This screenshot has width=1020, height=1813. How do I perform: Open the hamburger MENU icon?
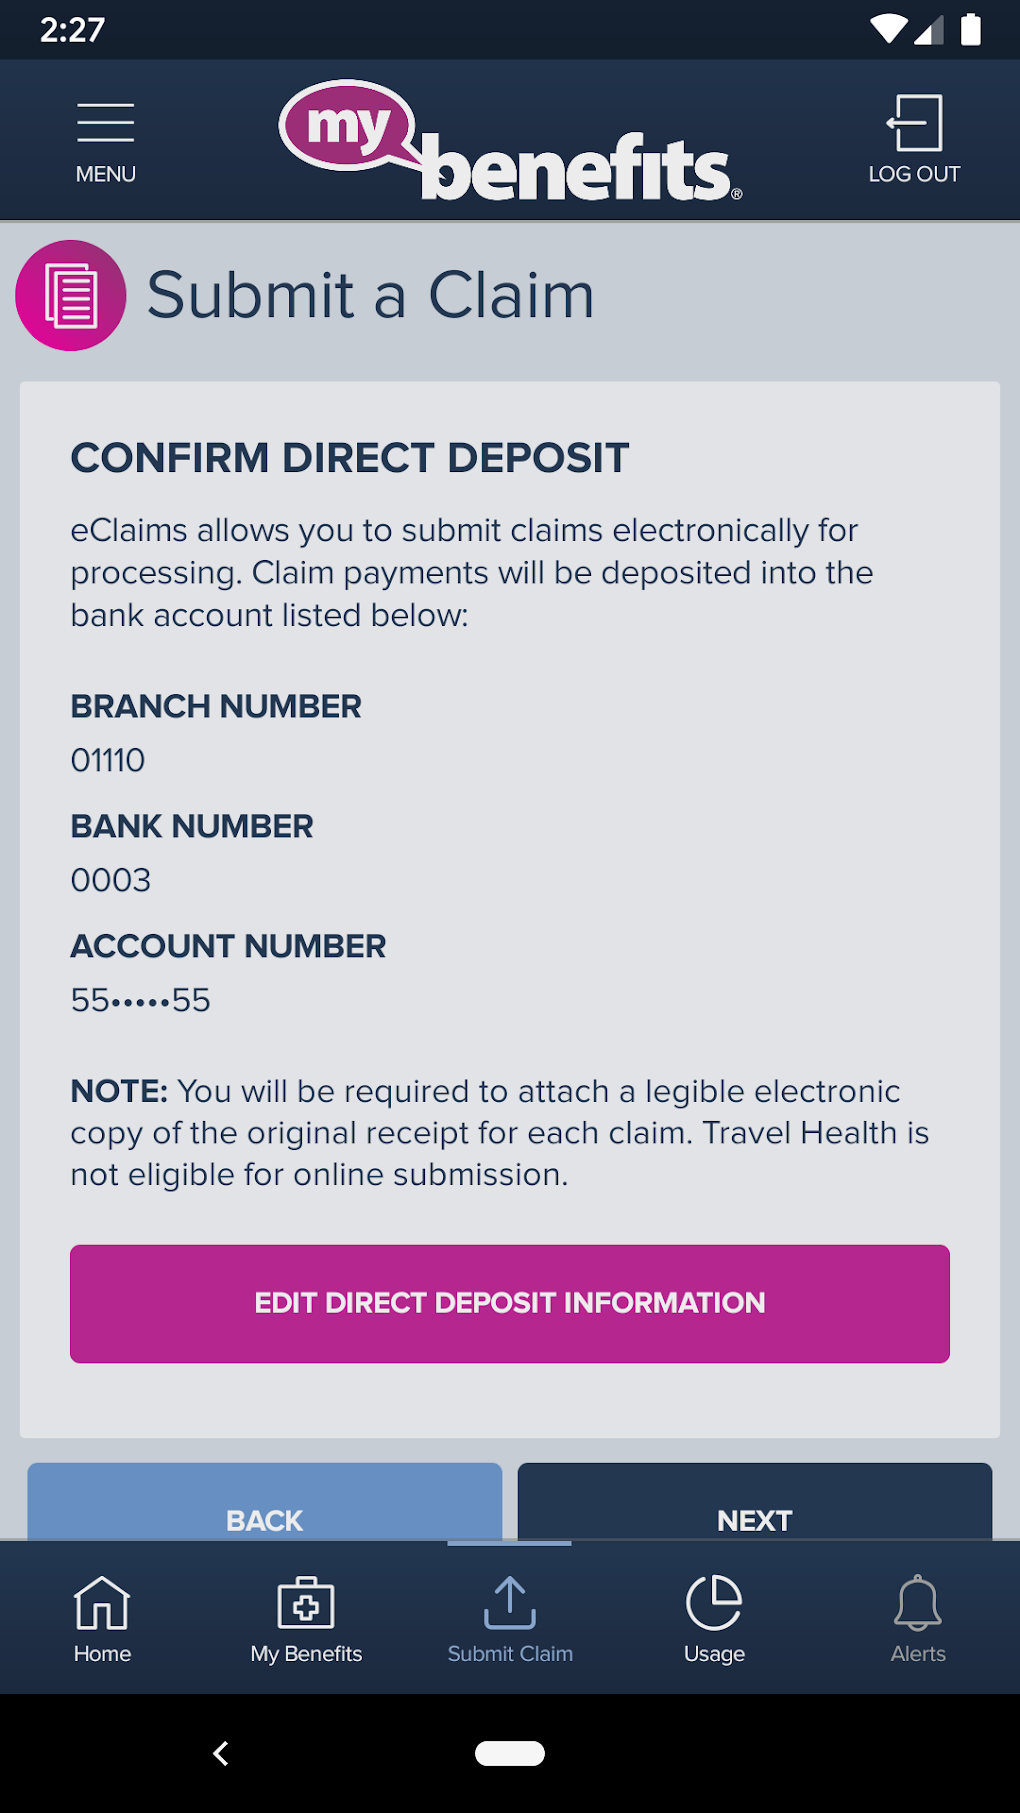tap(105, 125)
